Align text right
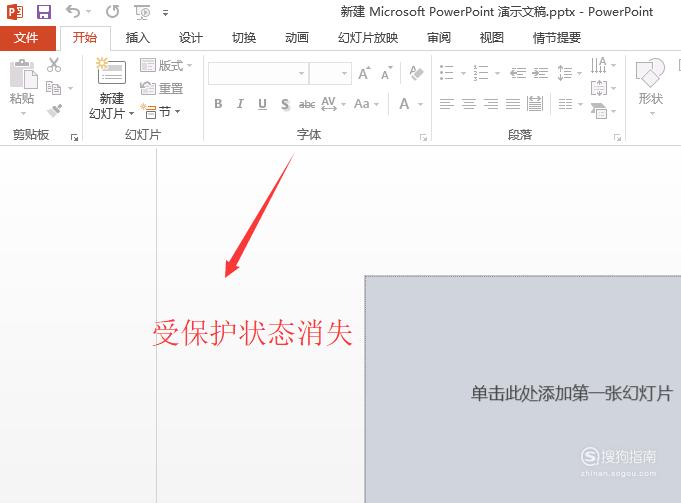The height and width of the screenshot is (503, 681). (x=491, y=104)
